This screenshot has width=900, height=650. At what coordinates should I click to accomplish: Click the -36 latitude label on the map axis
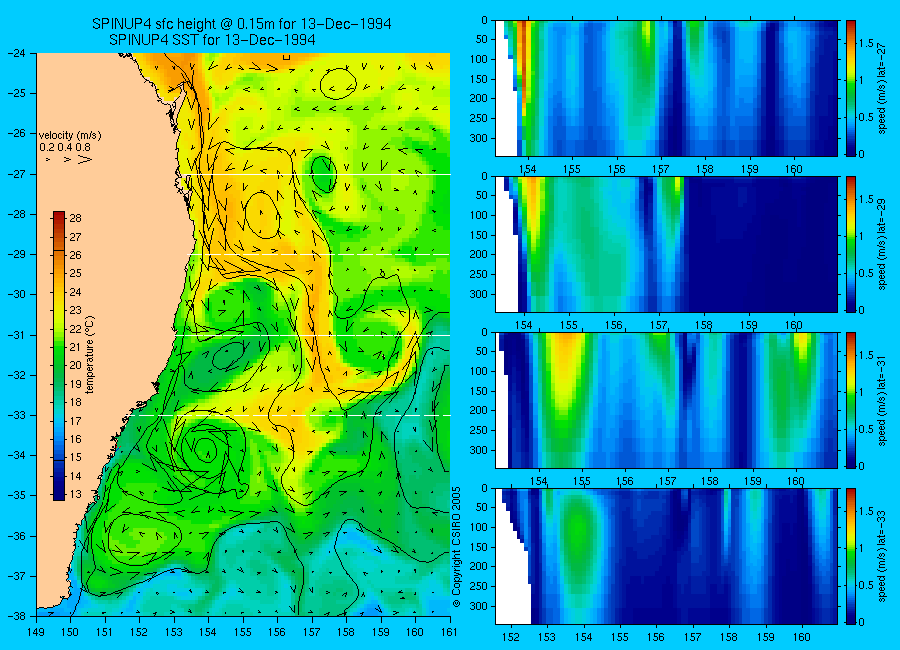[x=18, y=536]
